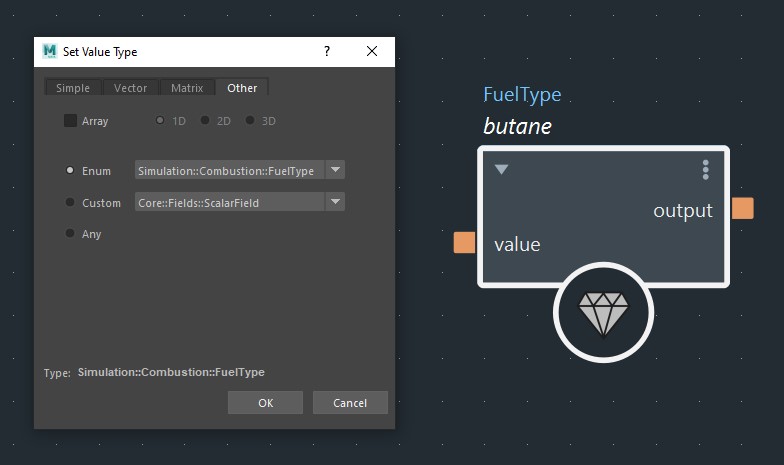Select the Custom radio button
The image size is (784, 465).
pos(70,203)
